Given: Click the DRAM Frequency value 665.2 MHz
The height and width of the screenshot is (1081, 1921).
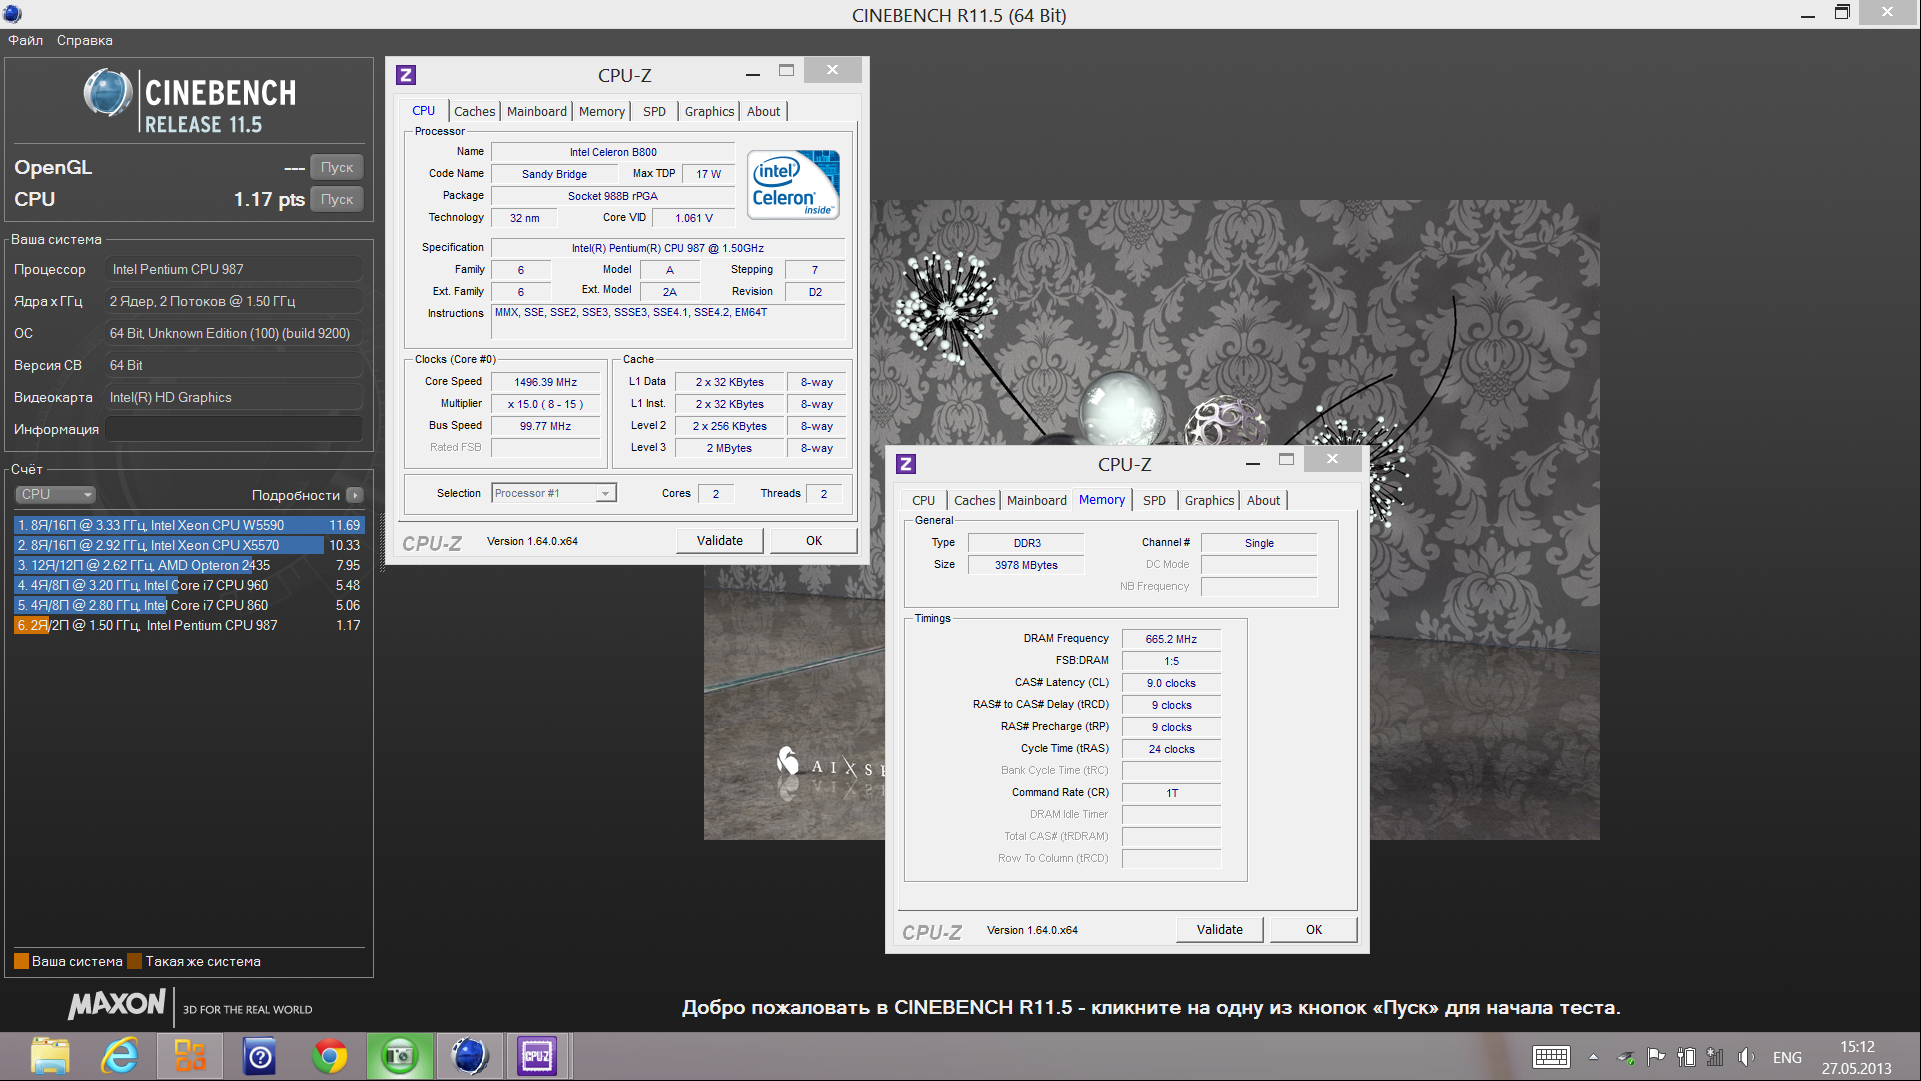Looking at the screenshot, I should click(x=1171, y=639).
